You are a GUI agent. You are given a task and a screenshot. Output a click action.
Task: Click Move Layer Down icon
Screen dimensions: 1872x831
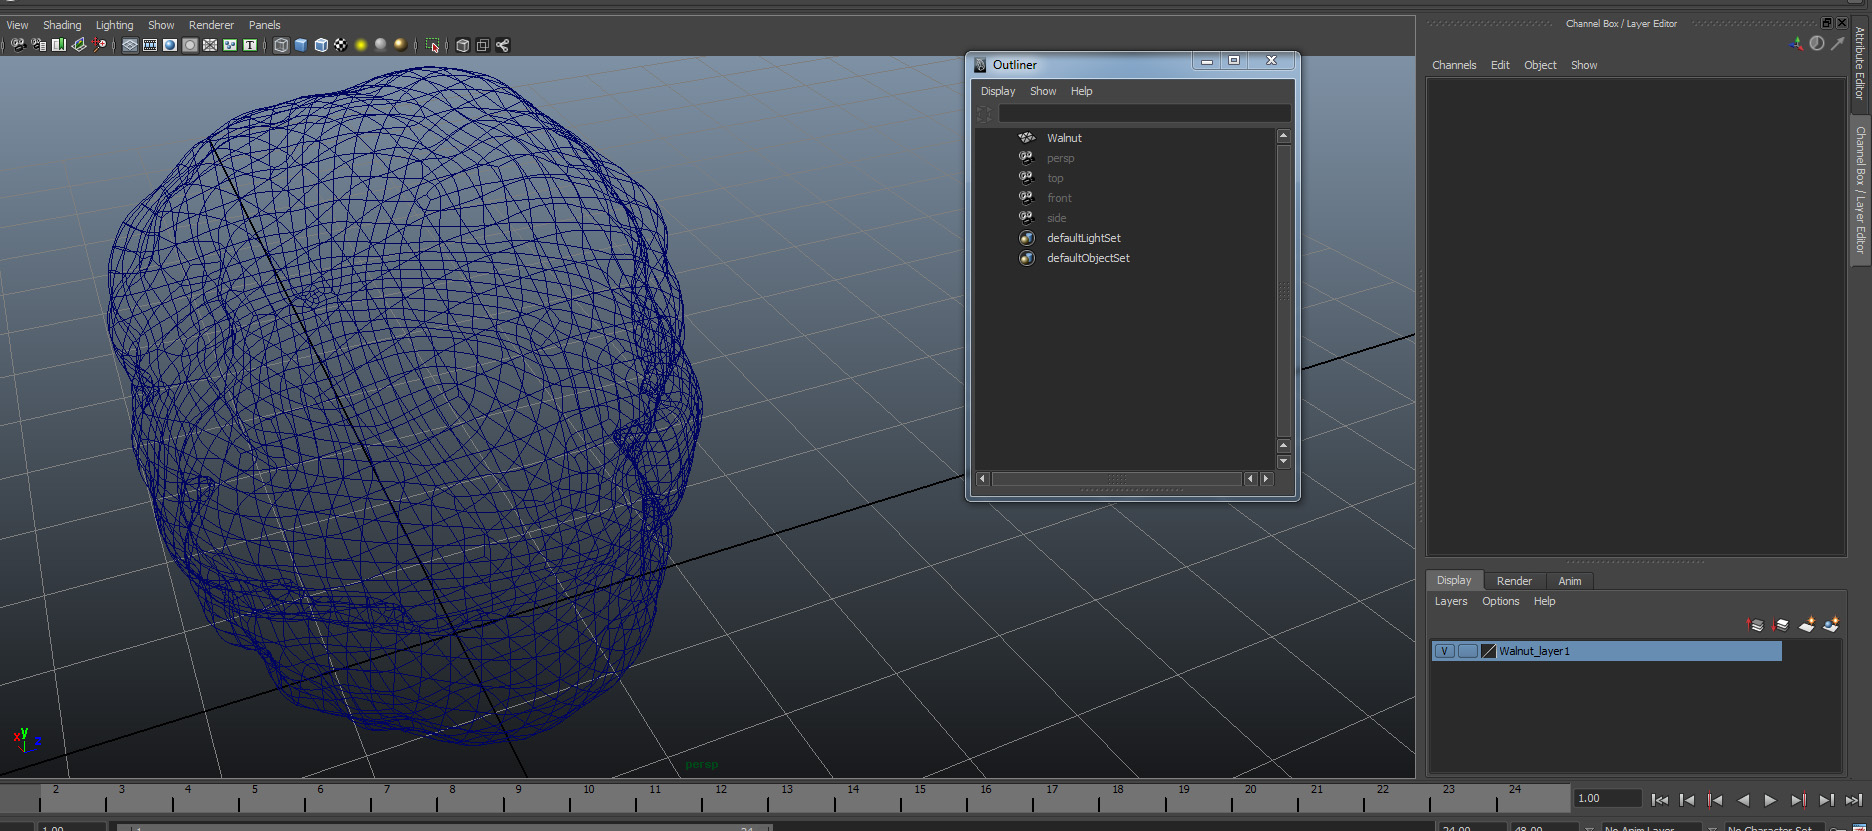click(1781, 625)
